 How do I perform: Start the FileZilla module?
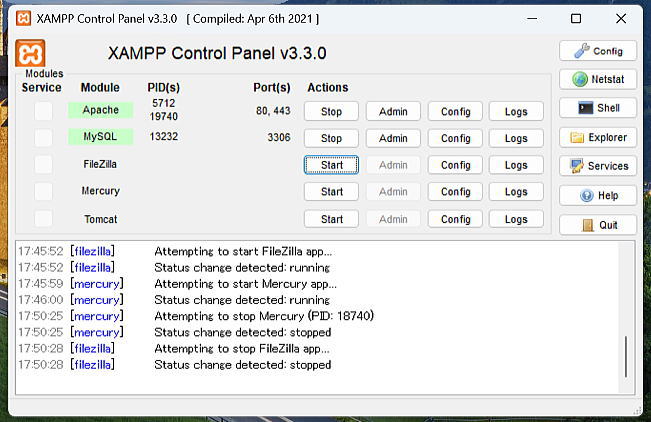point(331,165)
